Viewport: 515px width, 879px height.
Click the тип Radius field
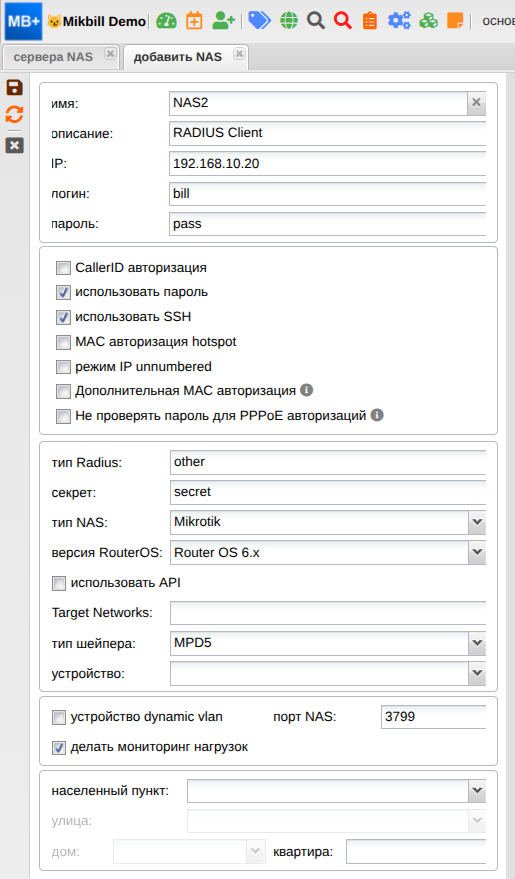point(328,462)
